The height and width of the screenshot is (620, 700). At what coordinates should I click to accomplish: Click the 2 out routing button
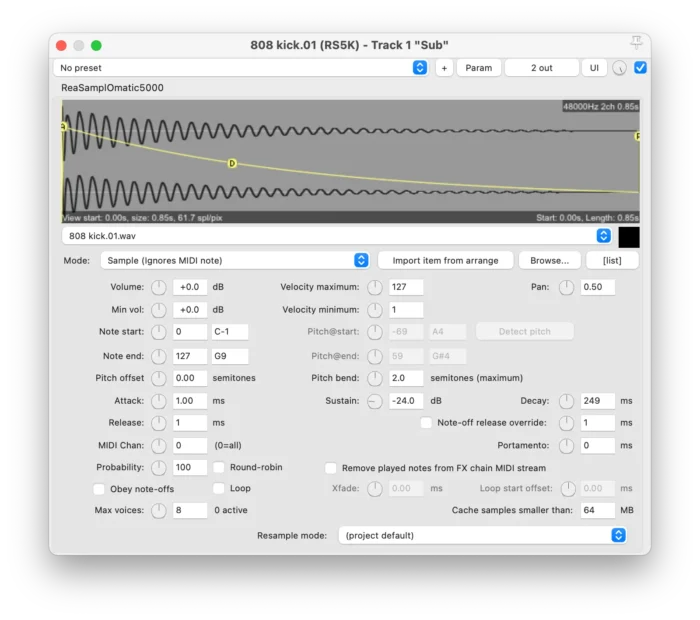[x=542, y=68]
